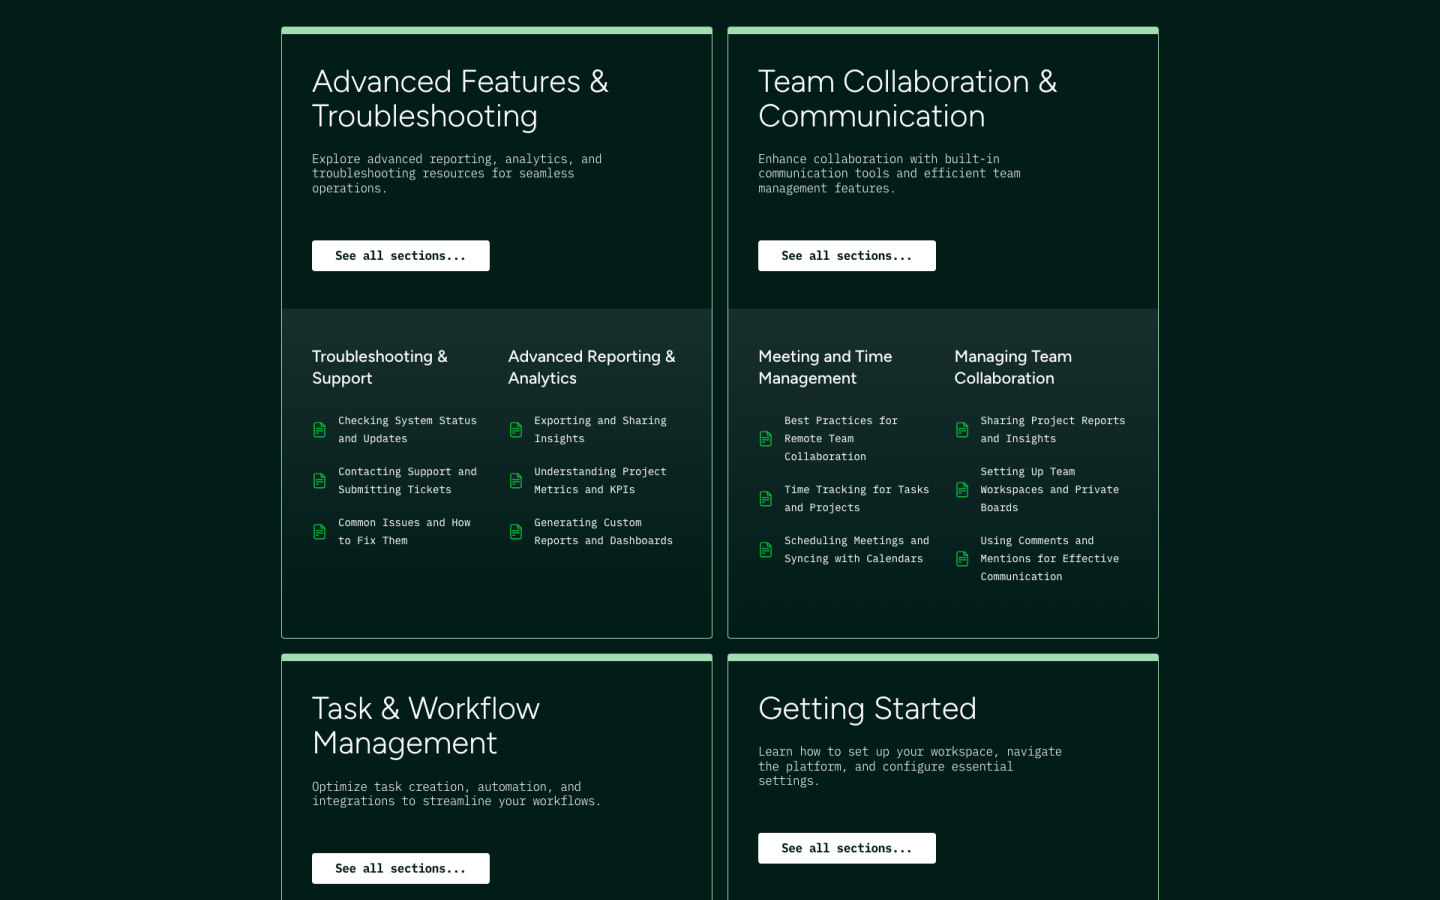The height and width of the screenshot is (900, 1440).
Task: Click document icon next to Generating Custom Reports
Action: click(x=516, y=532)
